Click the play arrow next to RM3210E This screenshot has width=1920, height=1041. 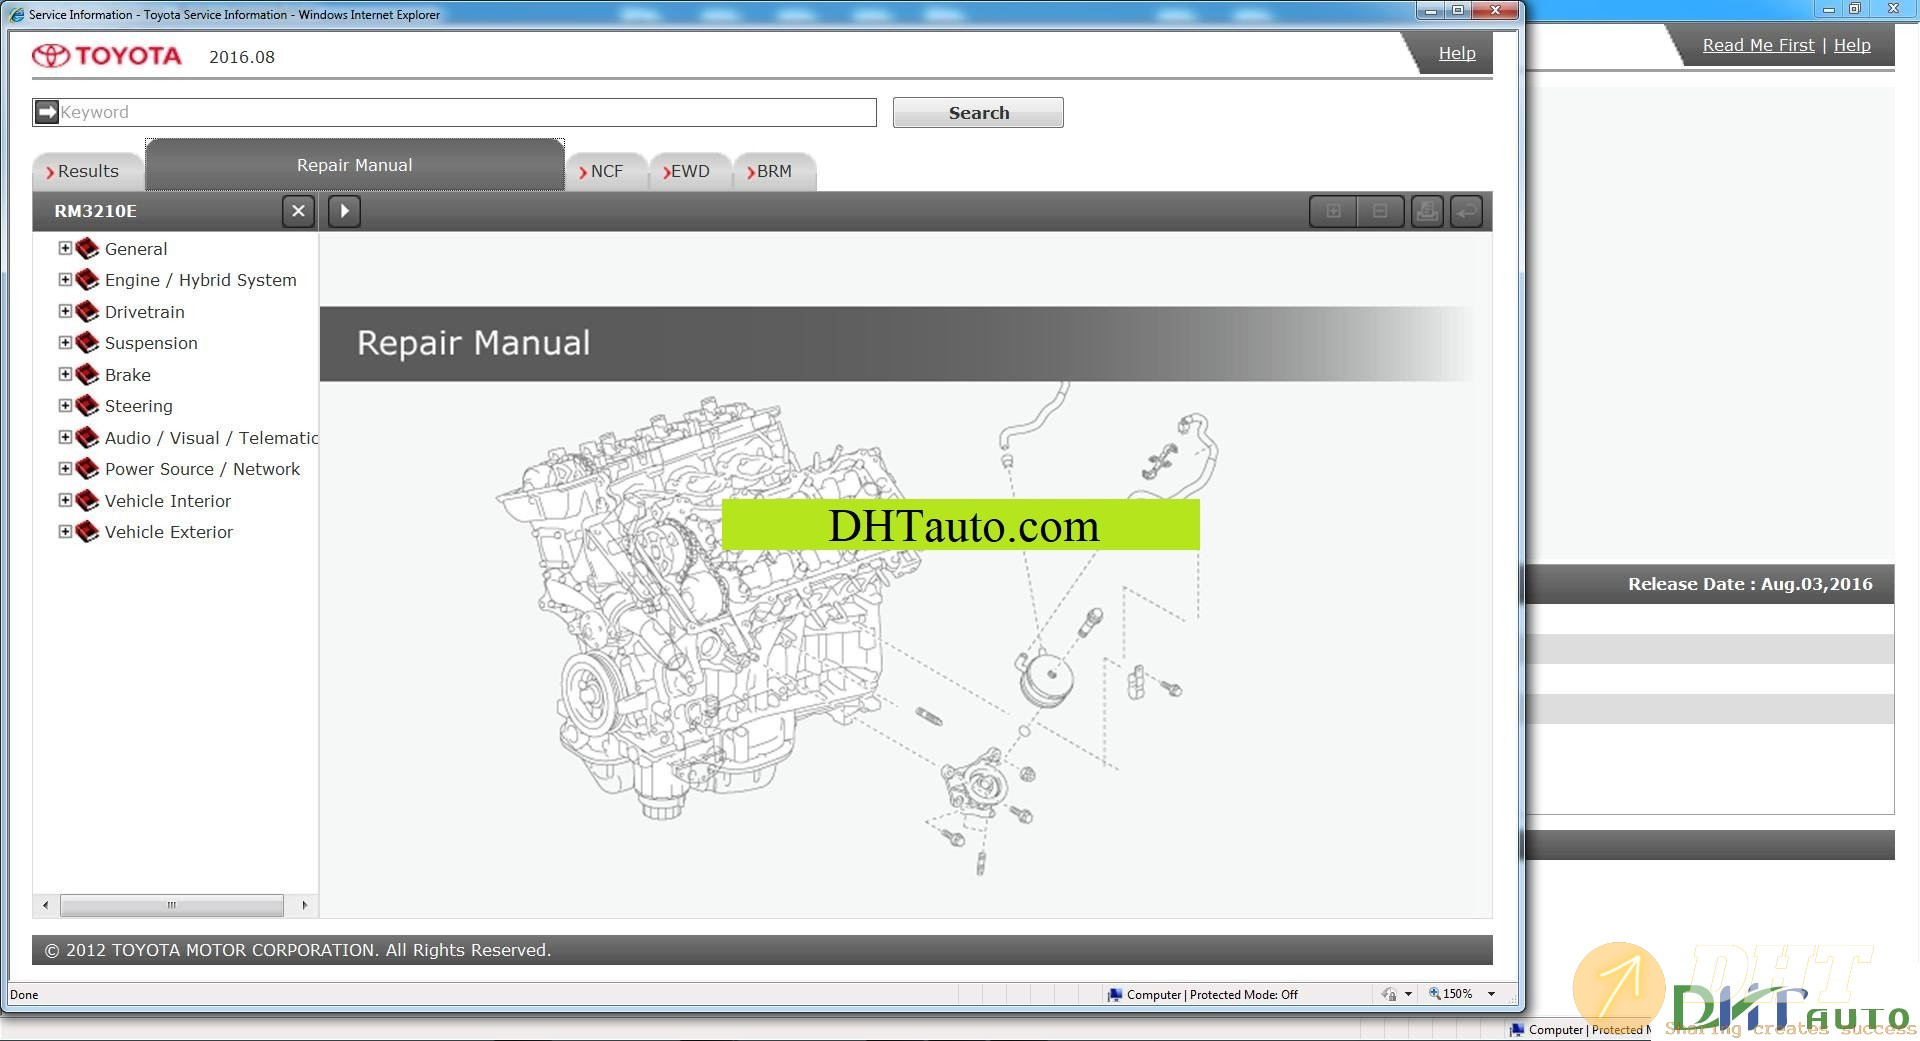(344, 211)
